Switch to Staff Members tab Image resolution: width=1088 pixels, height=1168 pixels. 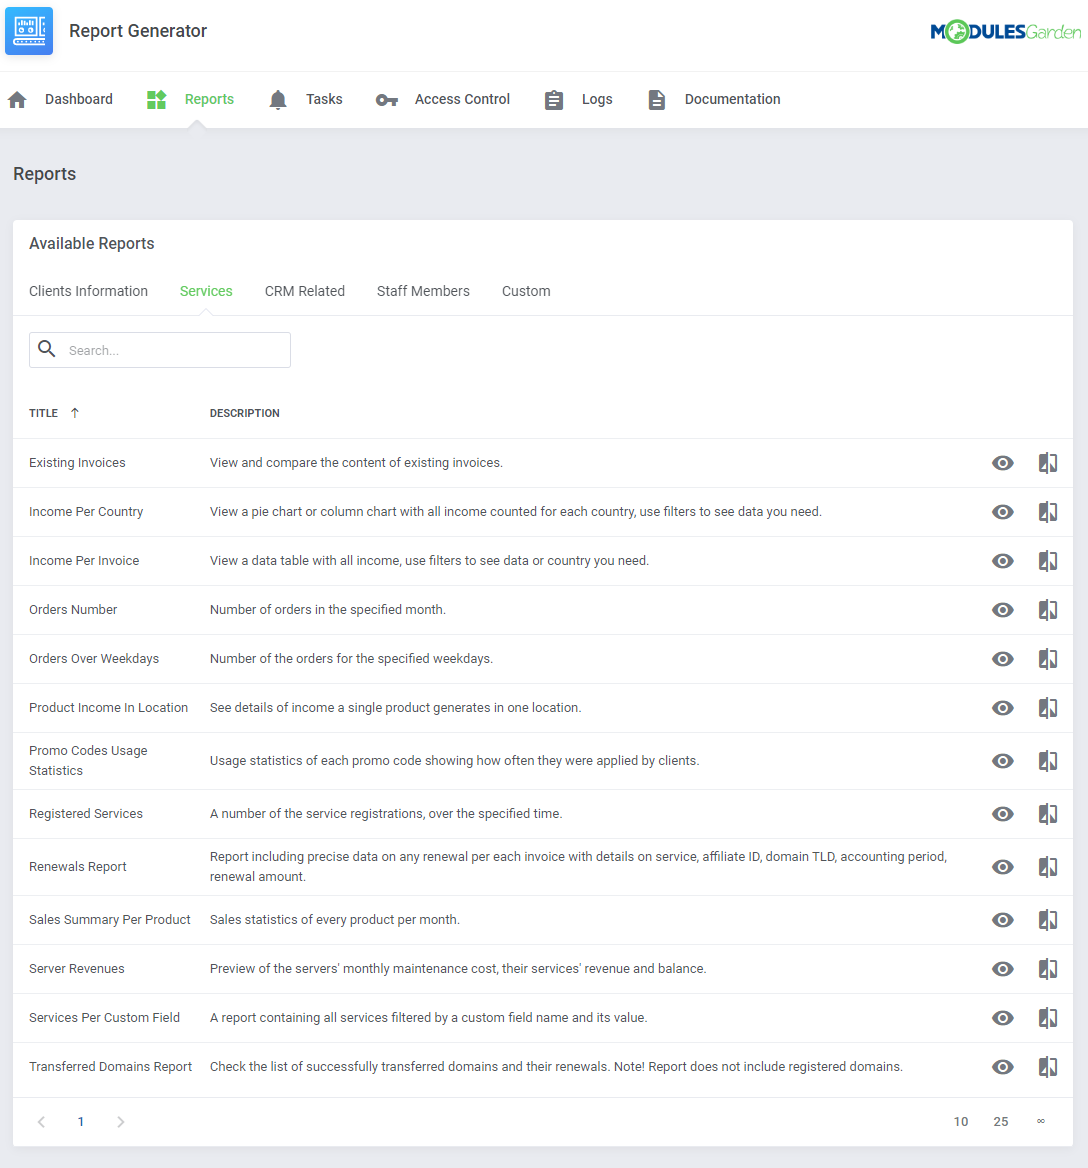click(x=423, y=291)
